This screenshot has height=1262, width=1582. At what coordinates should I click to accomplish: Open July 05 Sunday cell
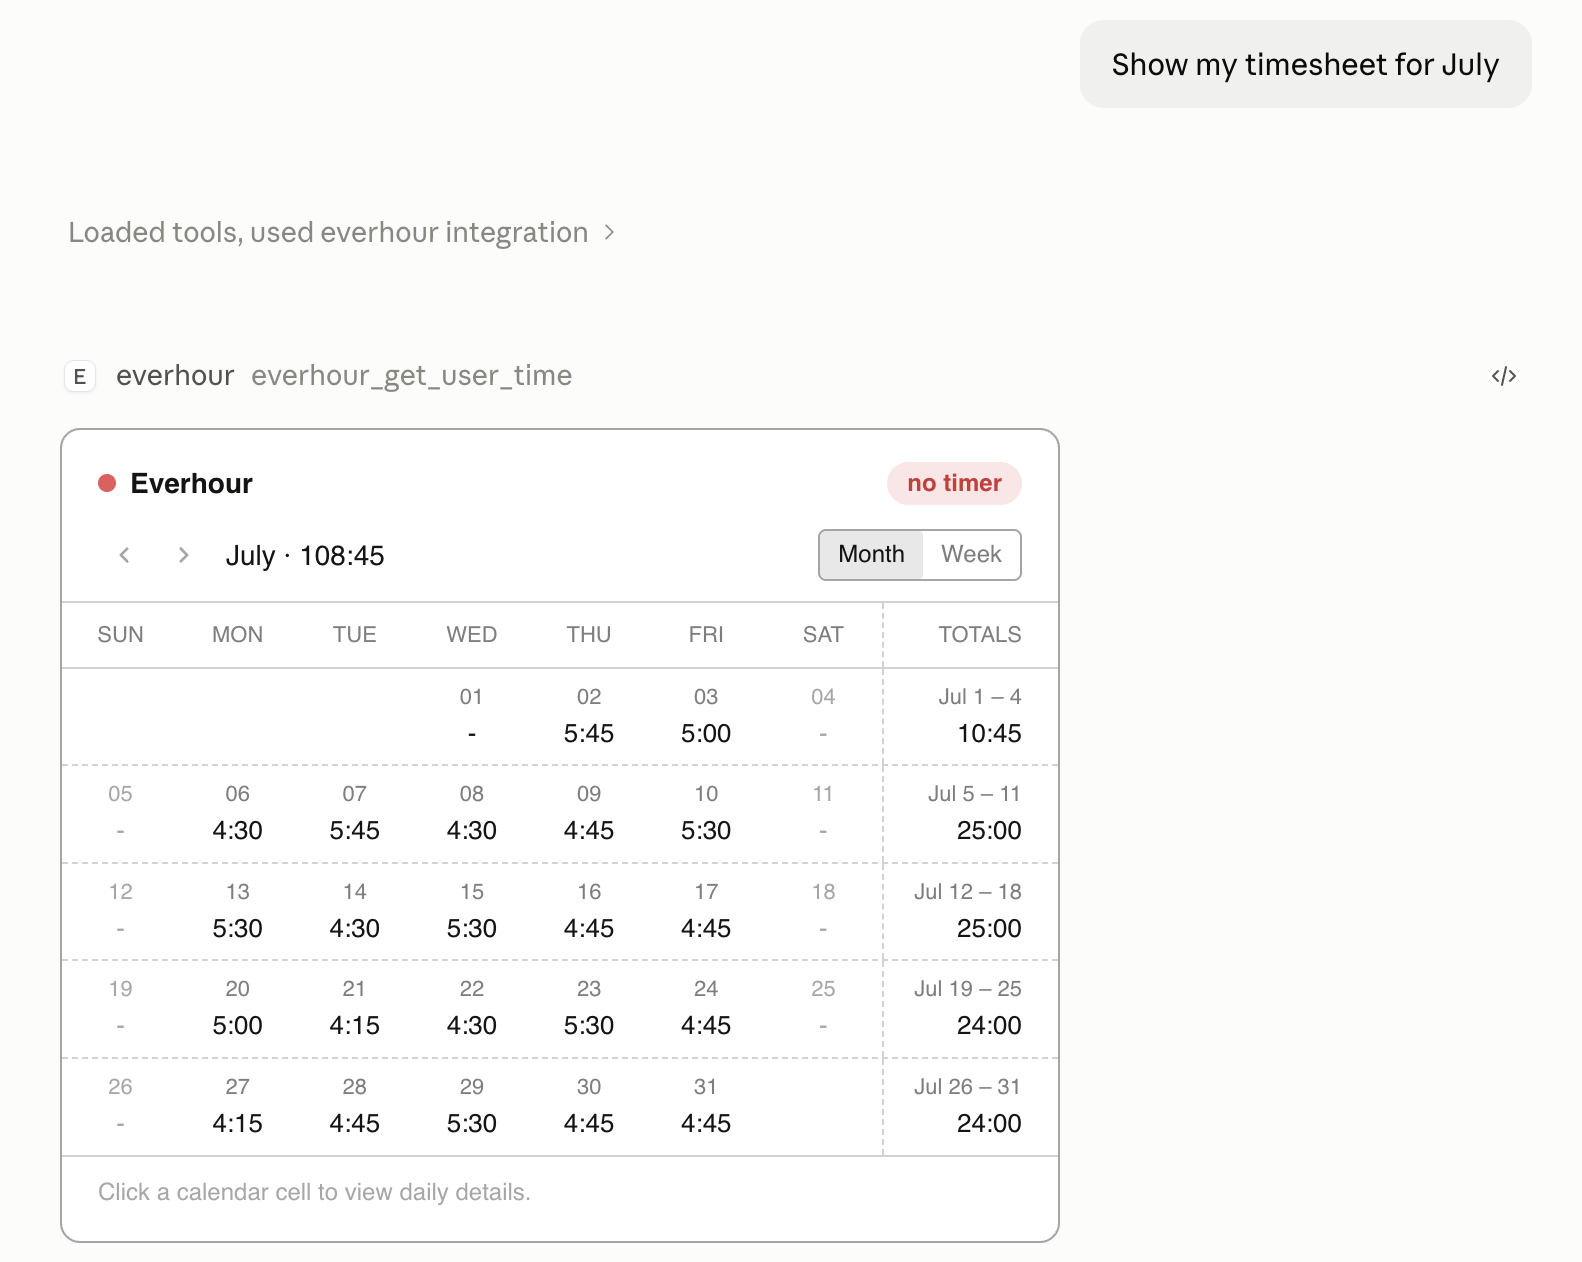120,813
